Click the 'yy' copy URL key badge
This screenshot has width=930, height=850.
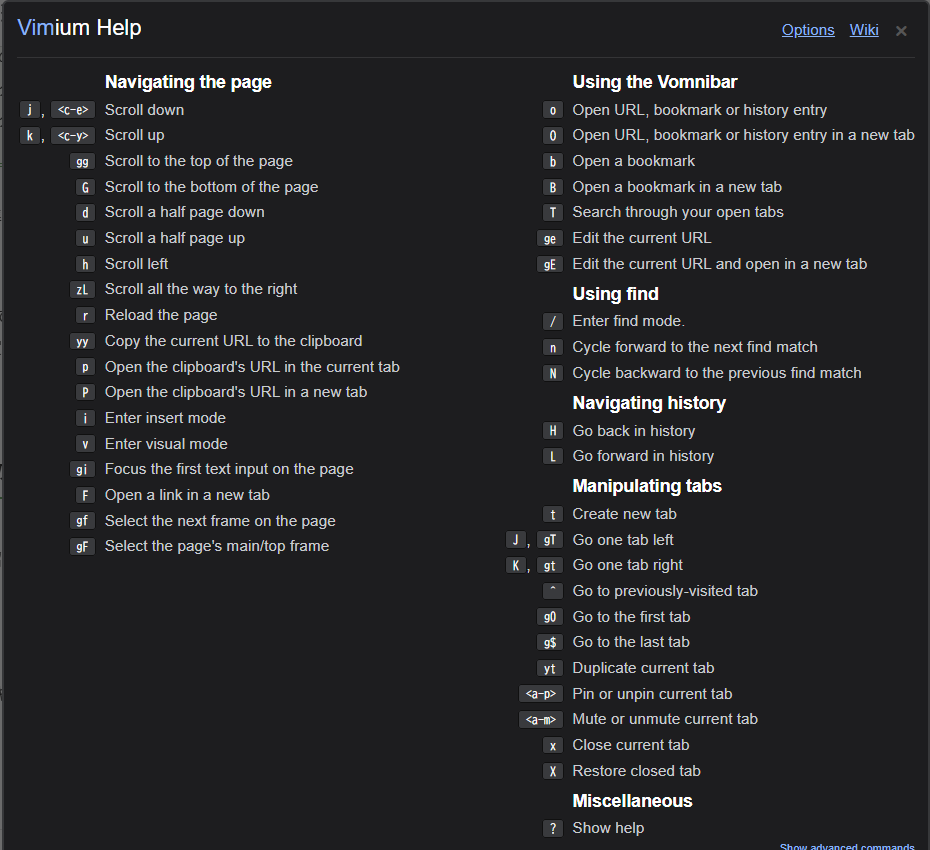[x=83, y=341]
